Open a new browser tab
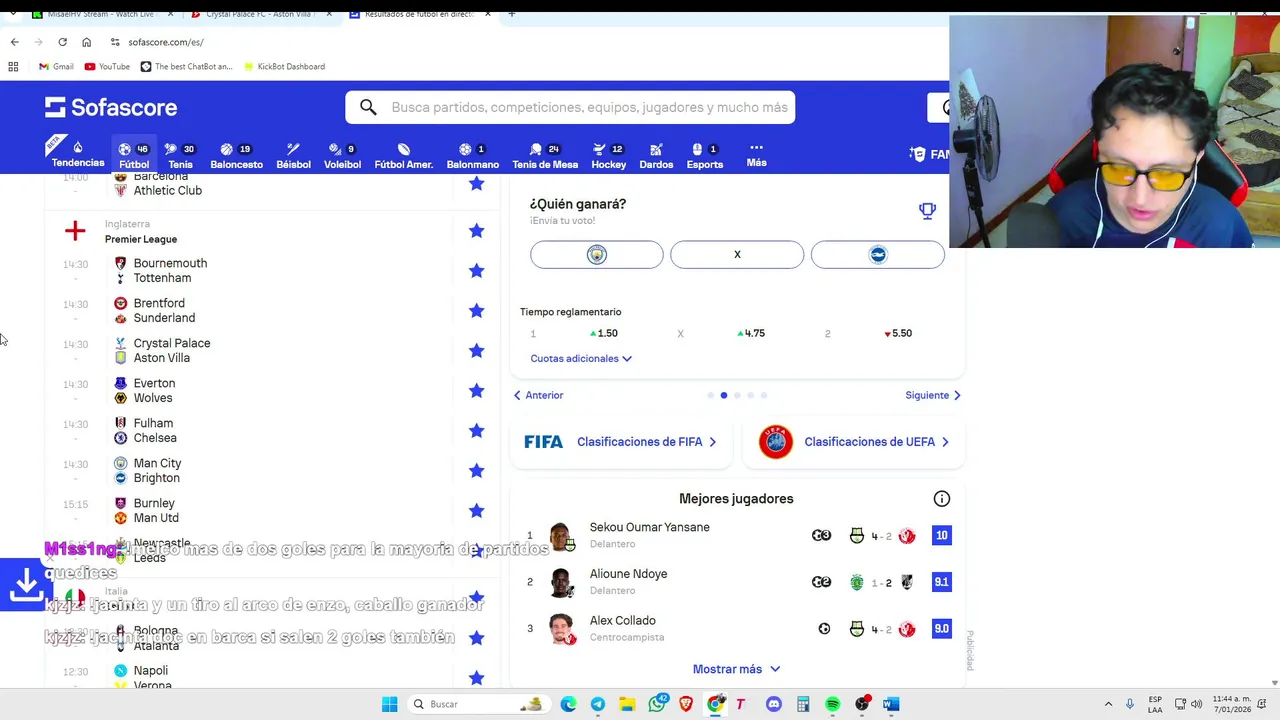 (x=511, y=14)
